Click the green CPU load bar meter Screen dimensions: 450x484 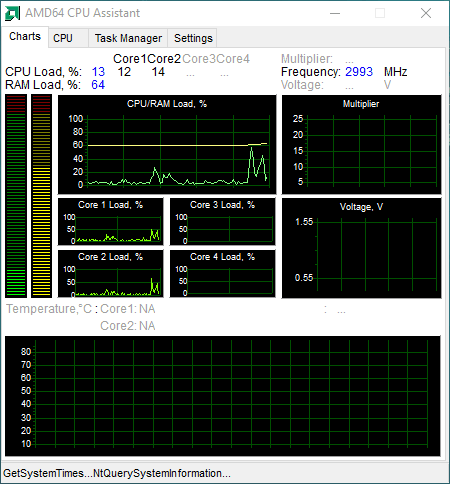(16, 196)
